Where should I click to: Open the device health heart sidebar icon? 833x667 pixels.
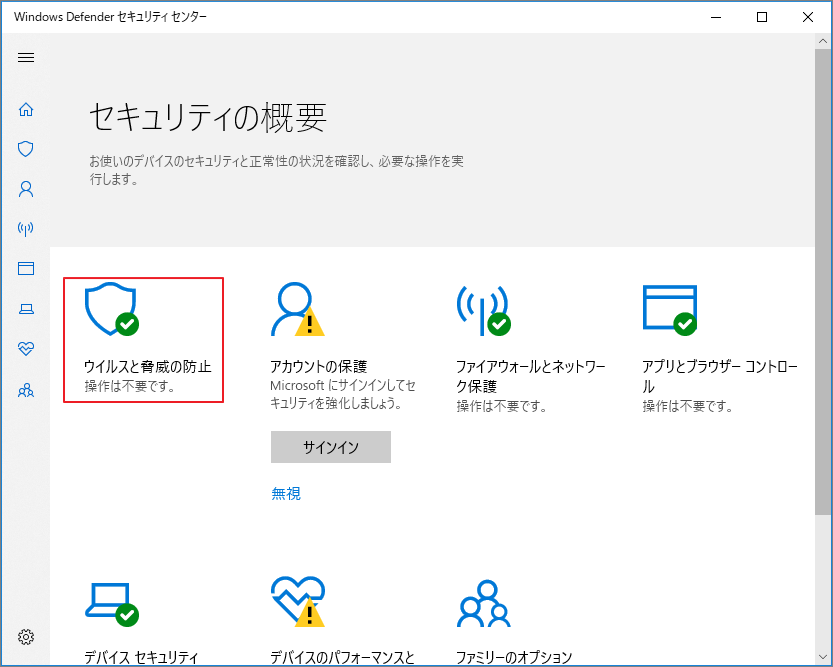(x=26, y=348)
